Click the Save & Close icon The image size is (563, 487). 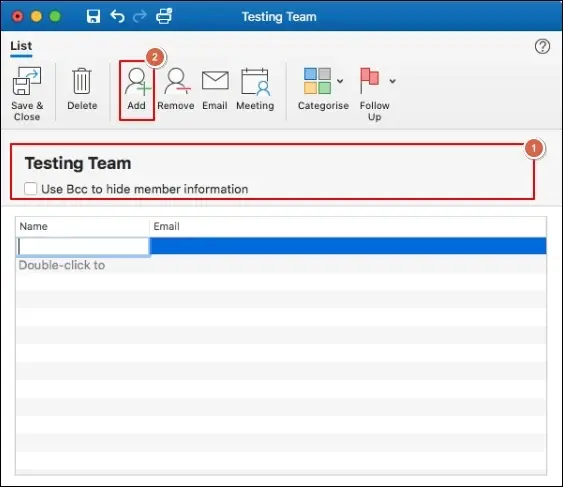[x=27, y=81]
